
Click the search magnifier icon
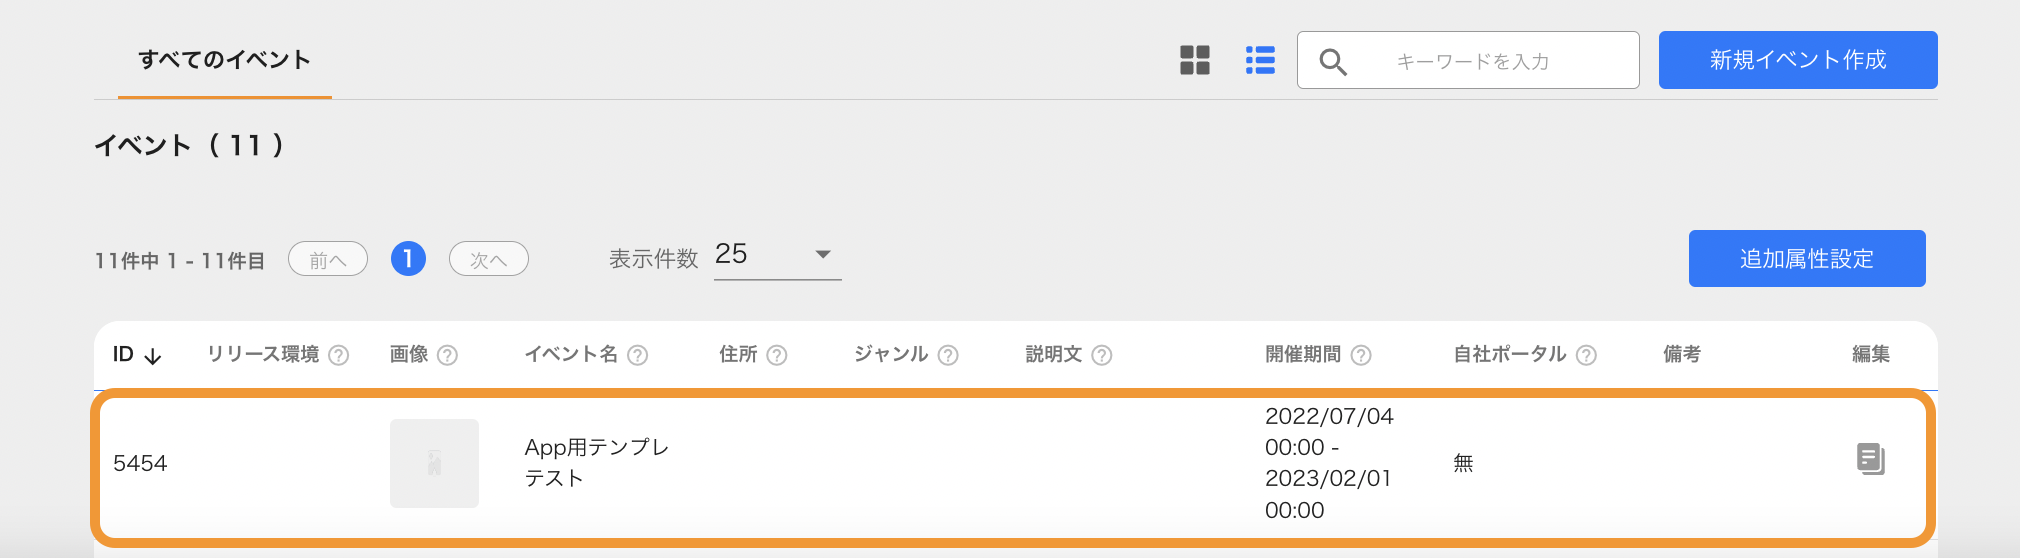(x=1333, y=62)
